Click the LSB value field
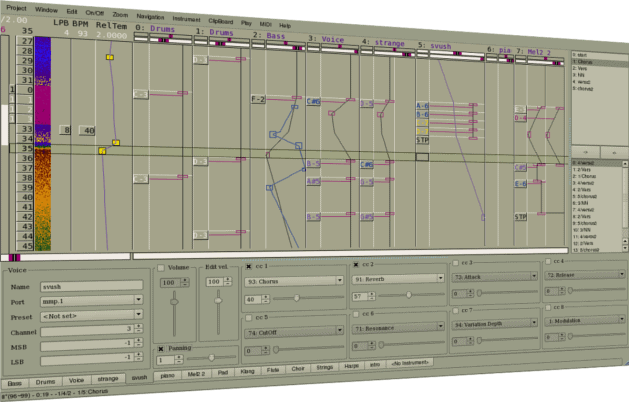Viewport: 636px width, 410px height. coord(88,358)
